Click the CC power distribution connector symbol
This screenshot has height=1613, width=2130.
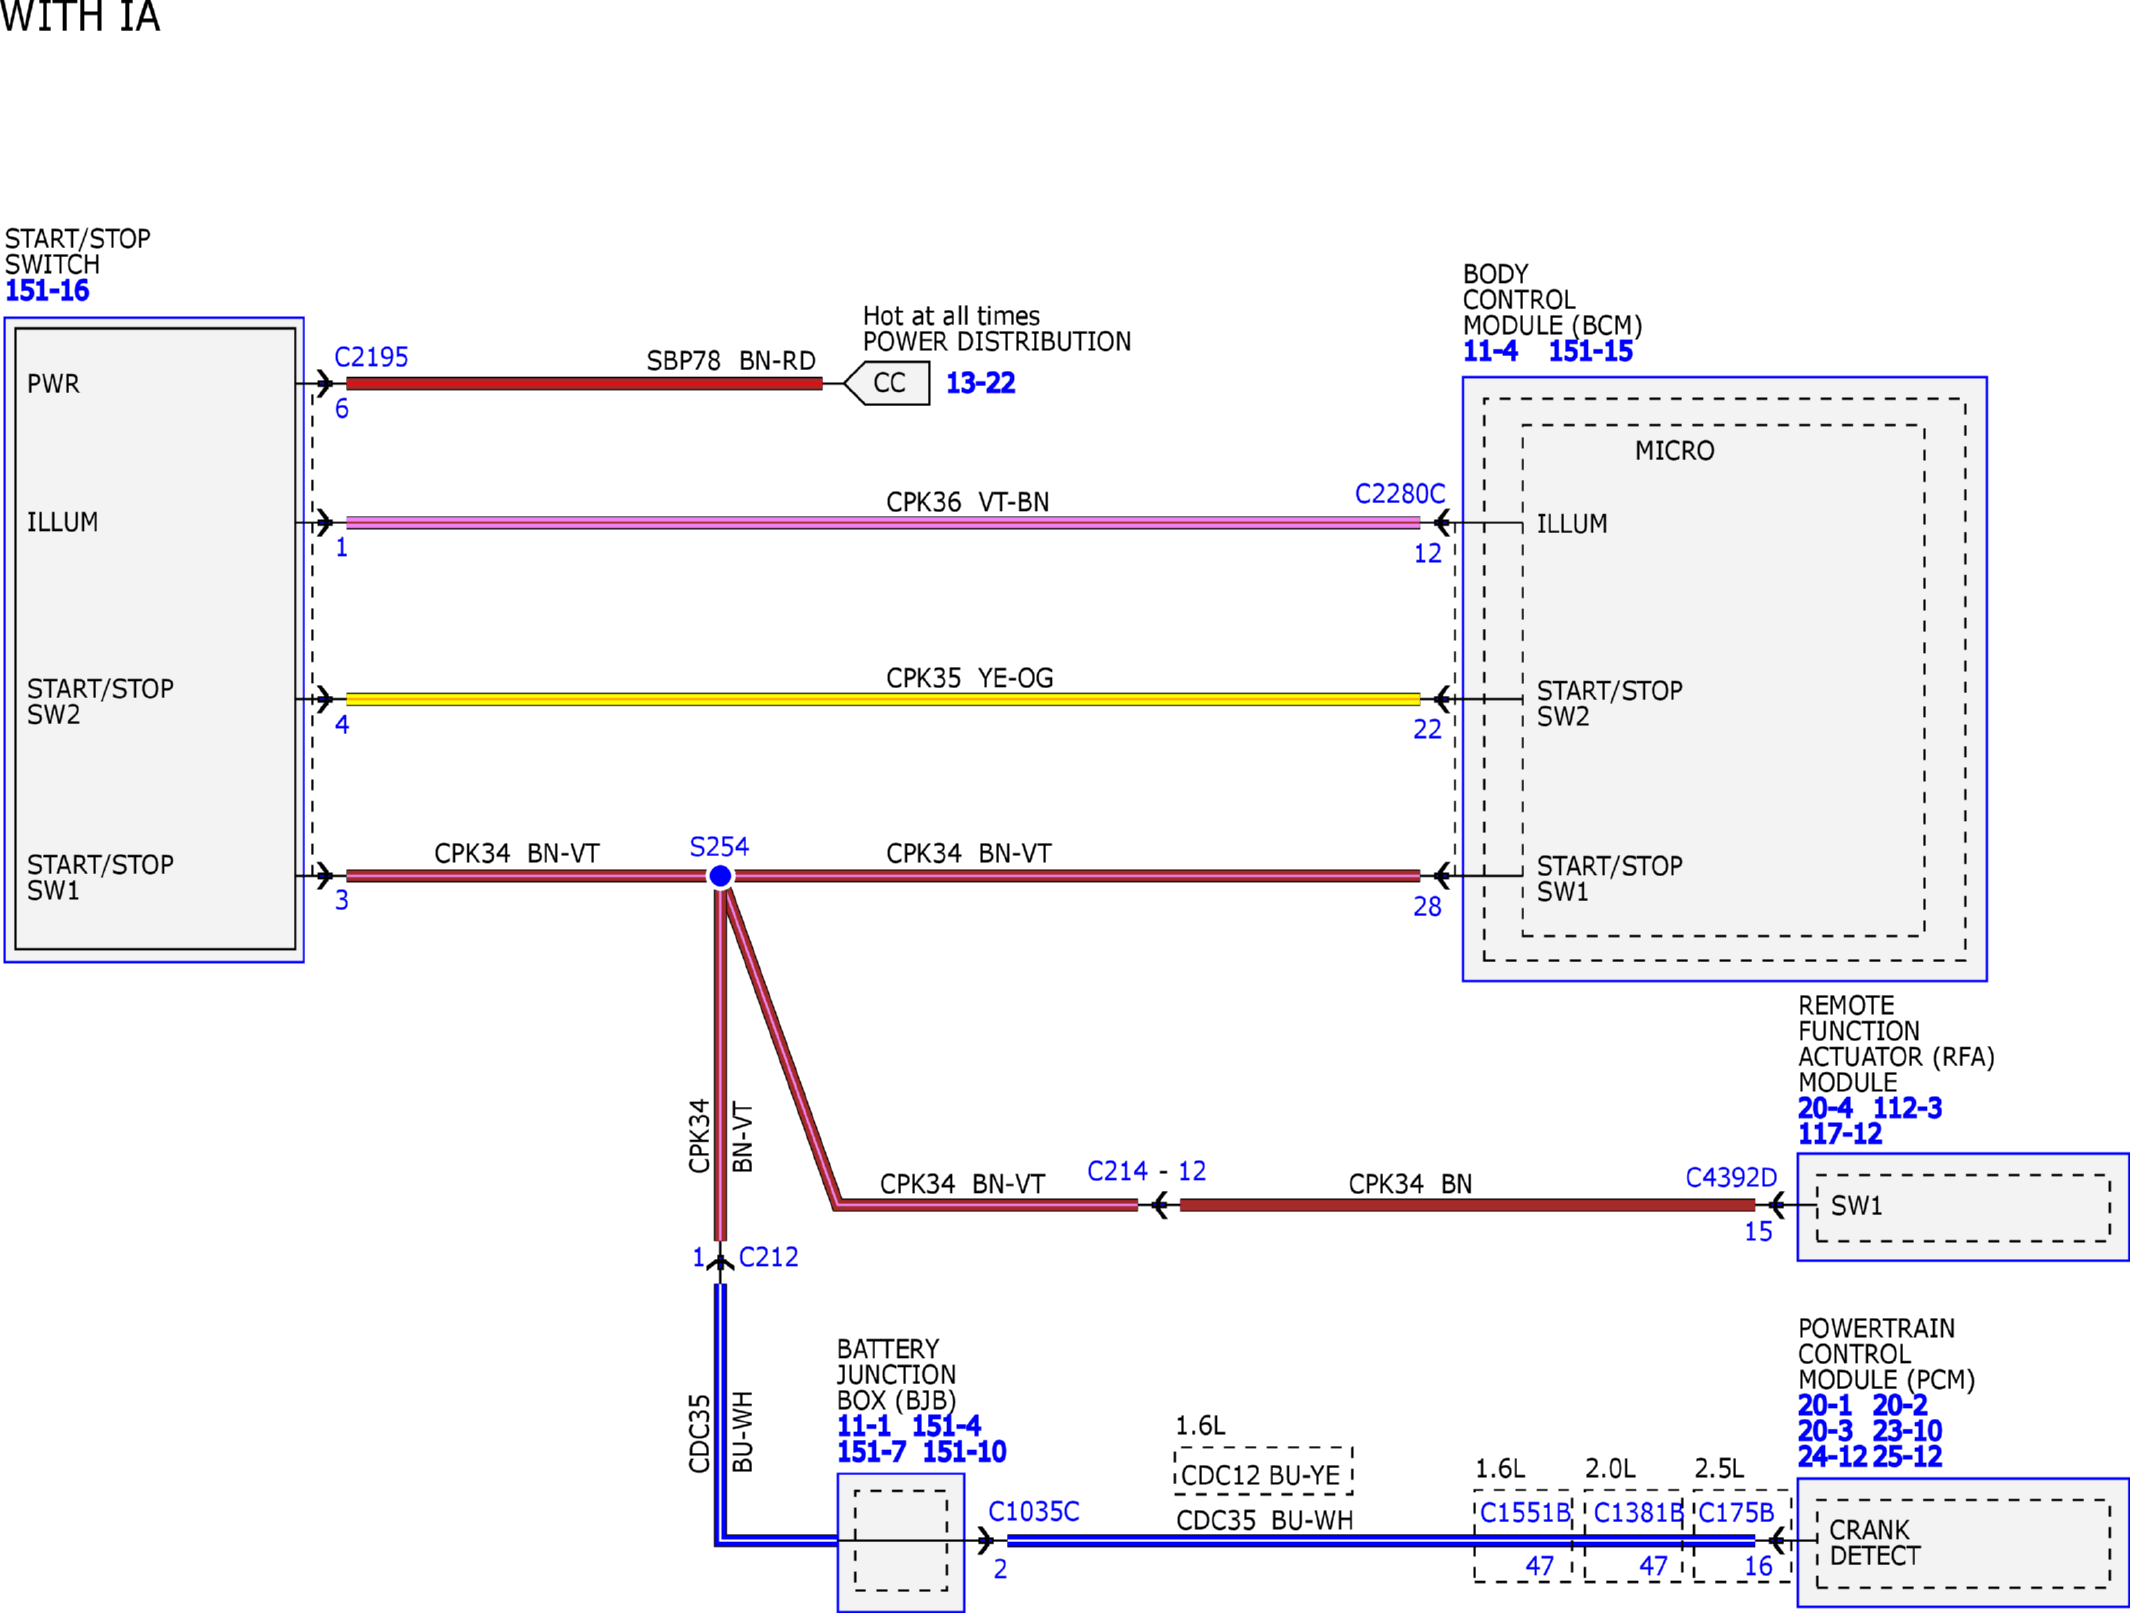(x=887, y=383)
